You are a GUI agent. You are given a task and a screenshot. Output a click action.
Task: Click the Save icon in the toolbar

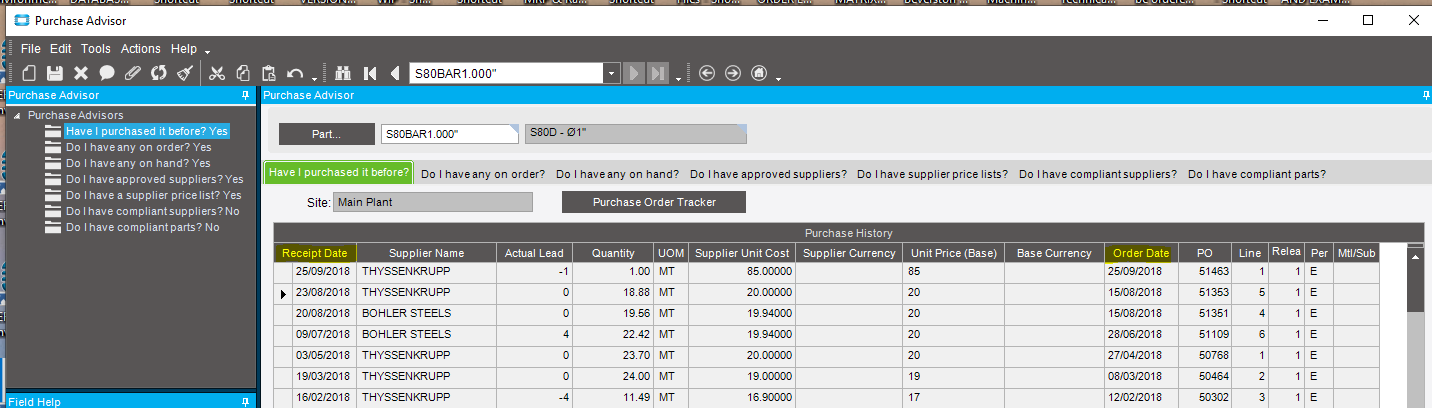click(55, 73)
